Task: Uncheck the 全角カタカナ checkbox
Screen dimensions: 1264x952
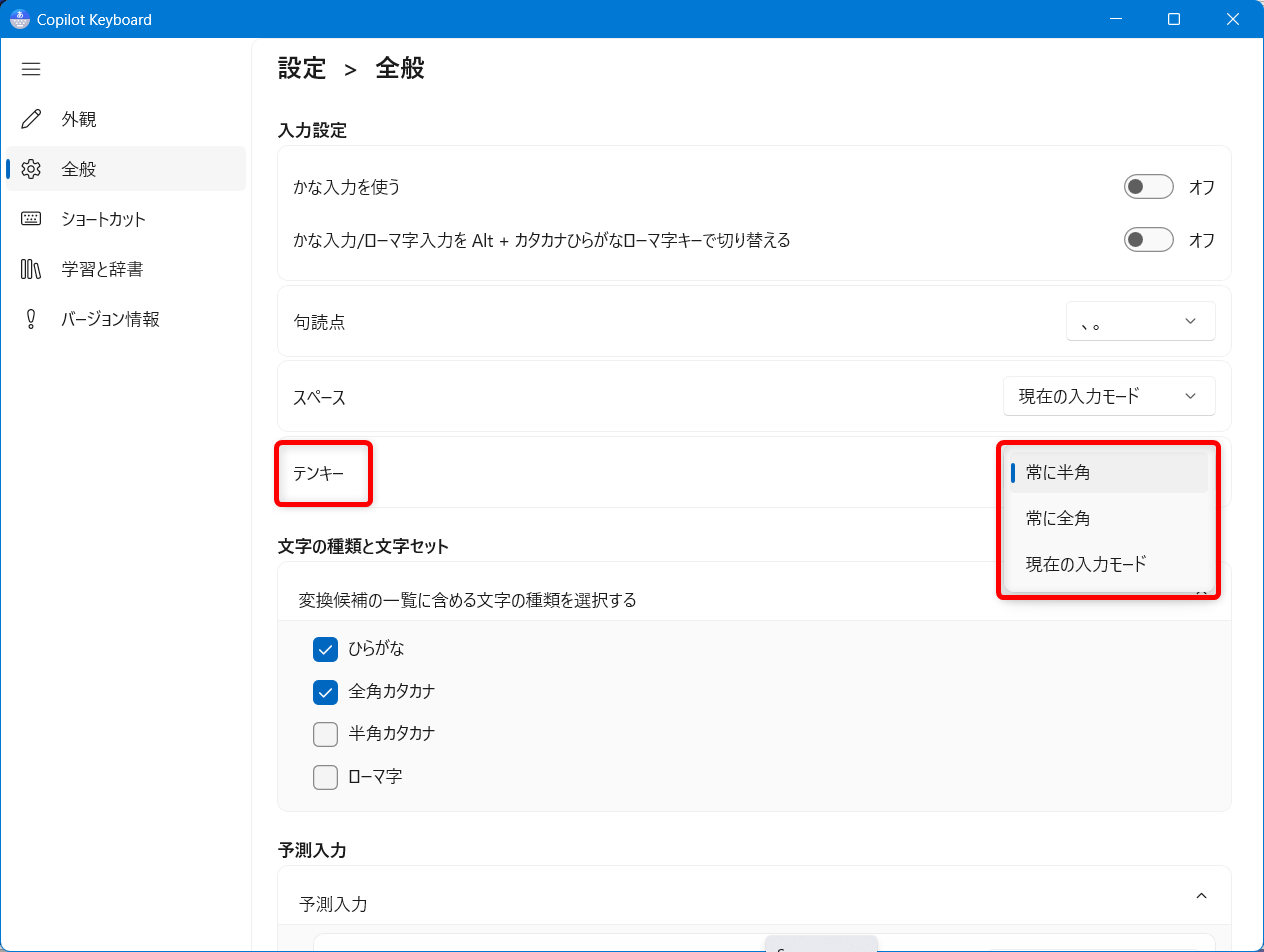Action: point(325,691)
